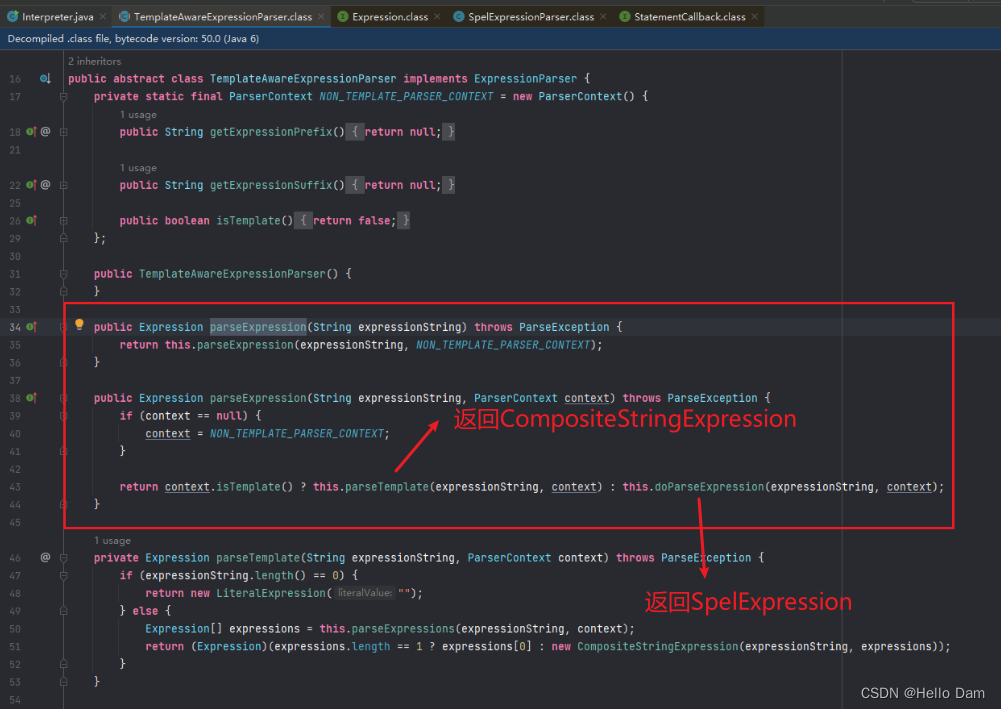Click the implements gutter icon on line 34

[x=31, y=327]
